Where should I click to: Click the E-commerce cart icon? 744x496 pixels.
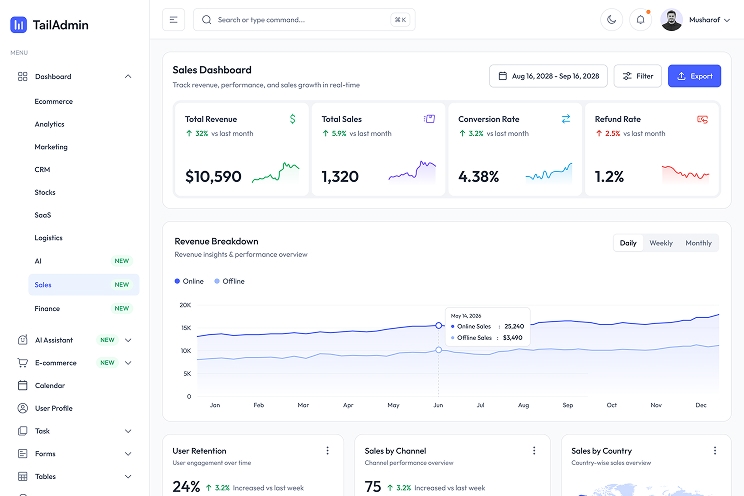pos(22,363)
